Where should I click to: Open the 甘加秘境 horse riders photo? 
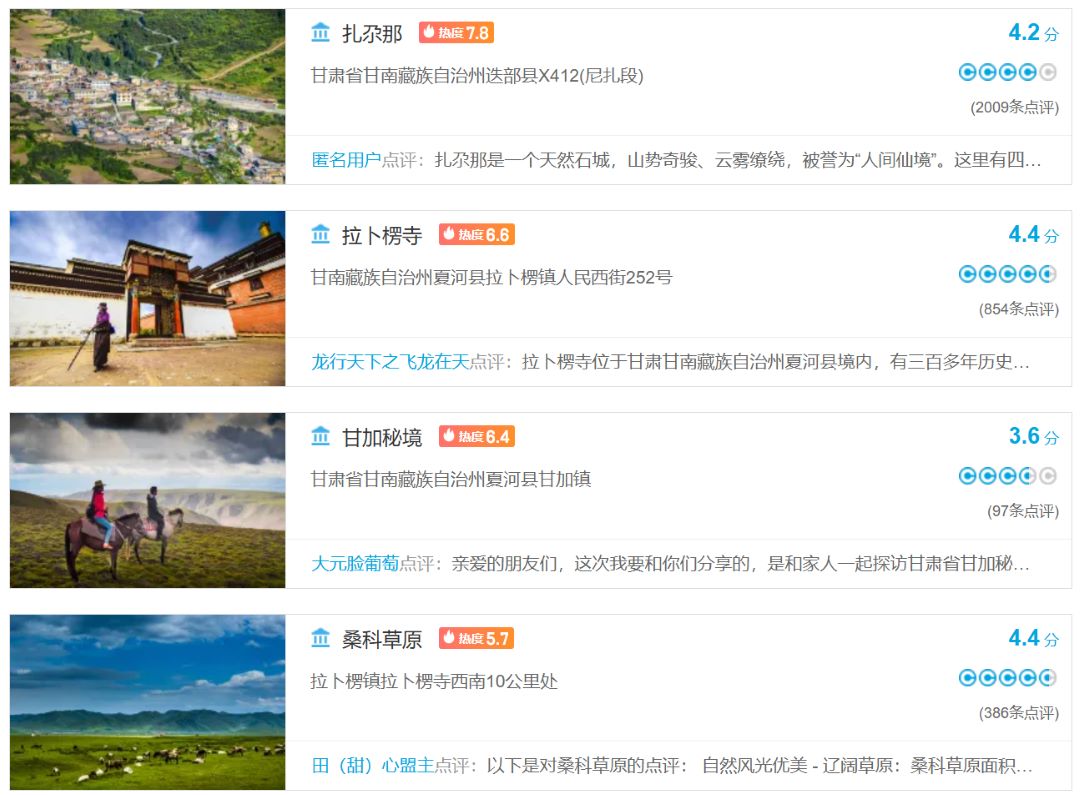click(147, 500)
